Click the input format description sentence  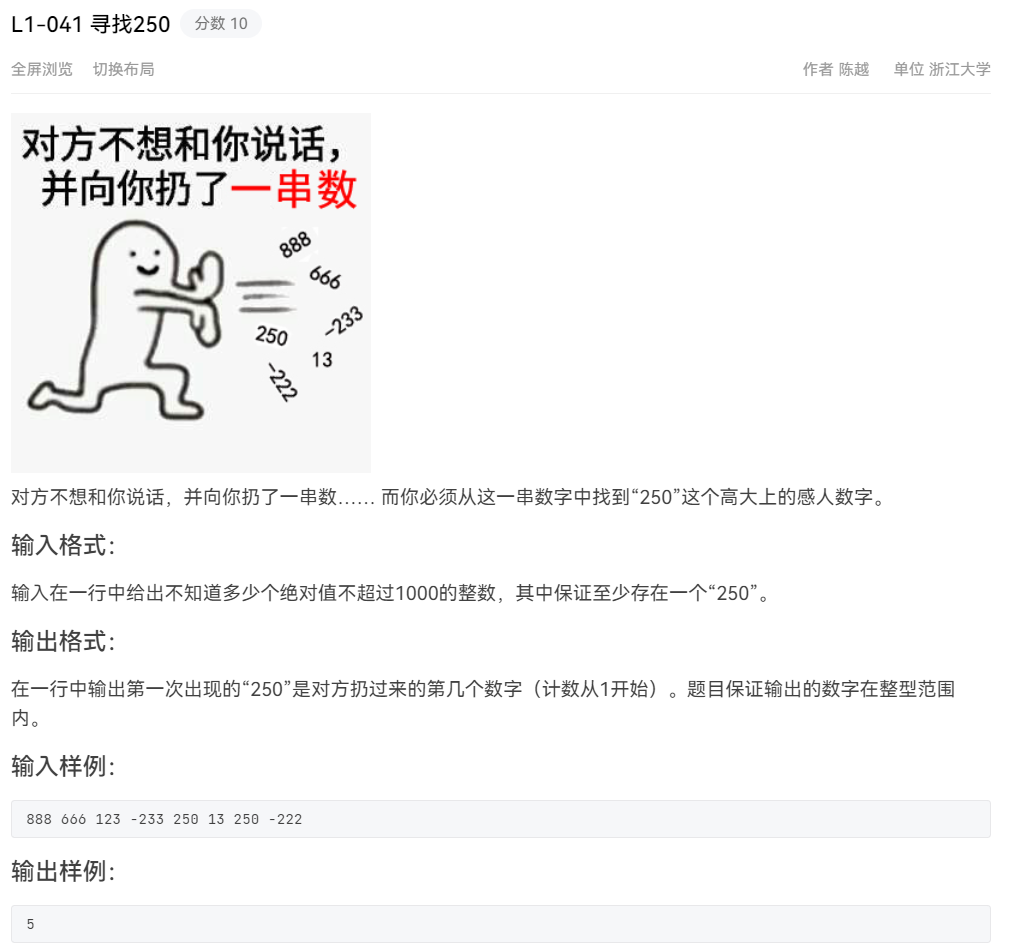[x=391, y=592]
